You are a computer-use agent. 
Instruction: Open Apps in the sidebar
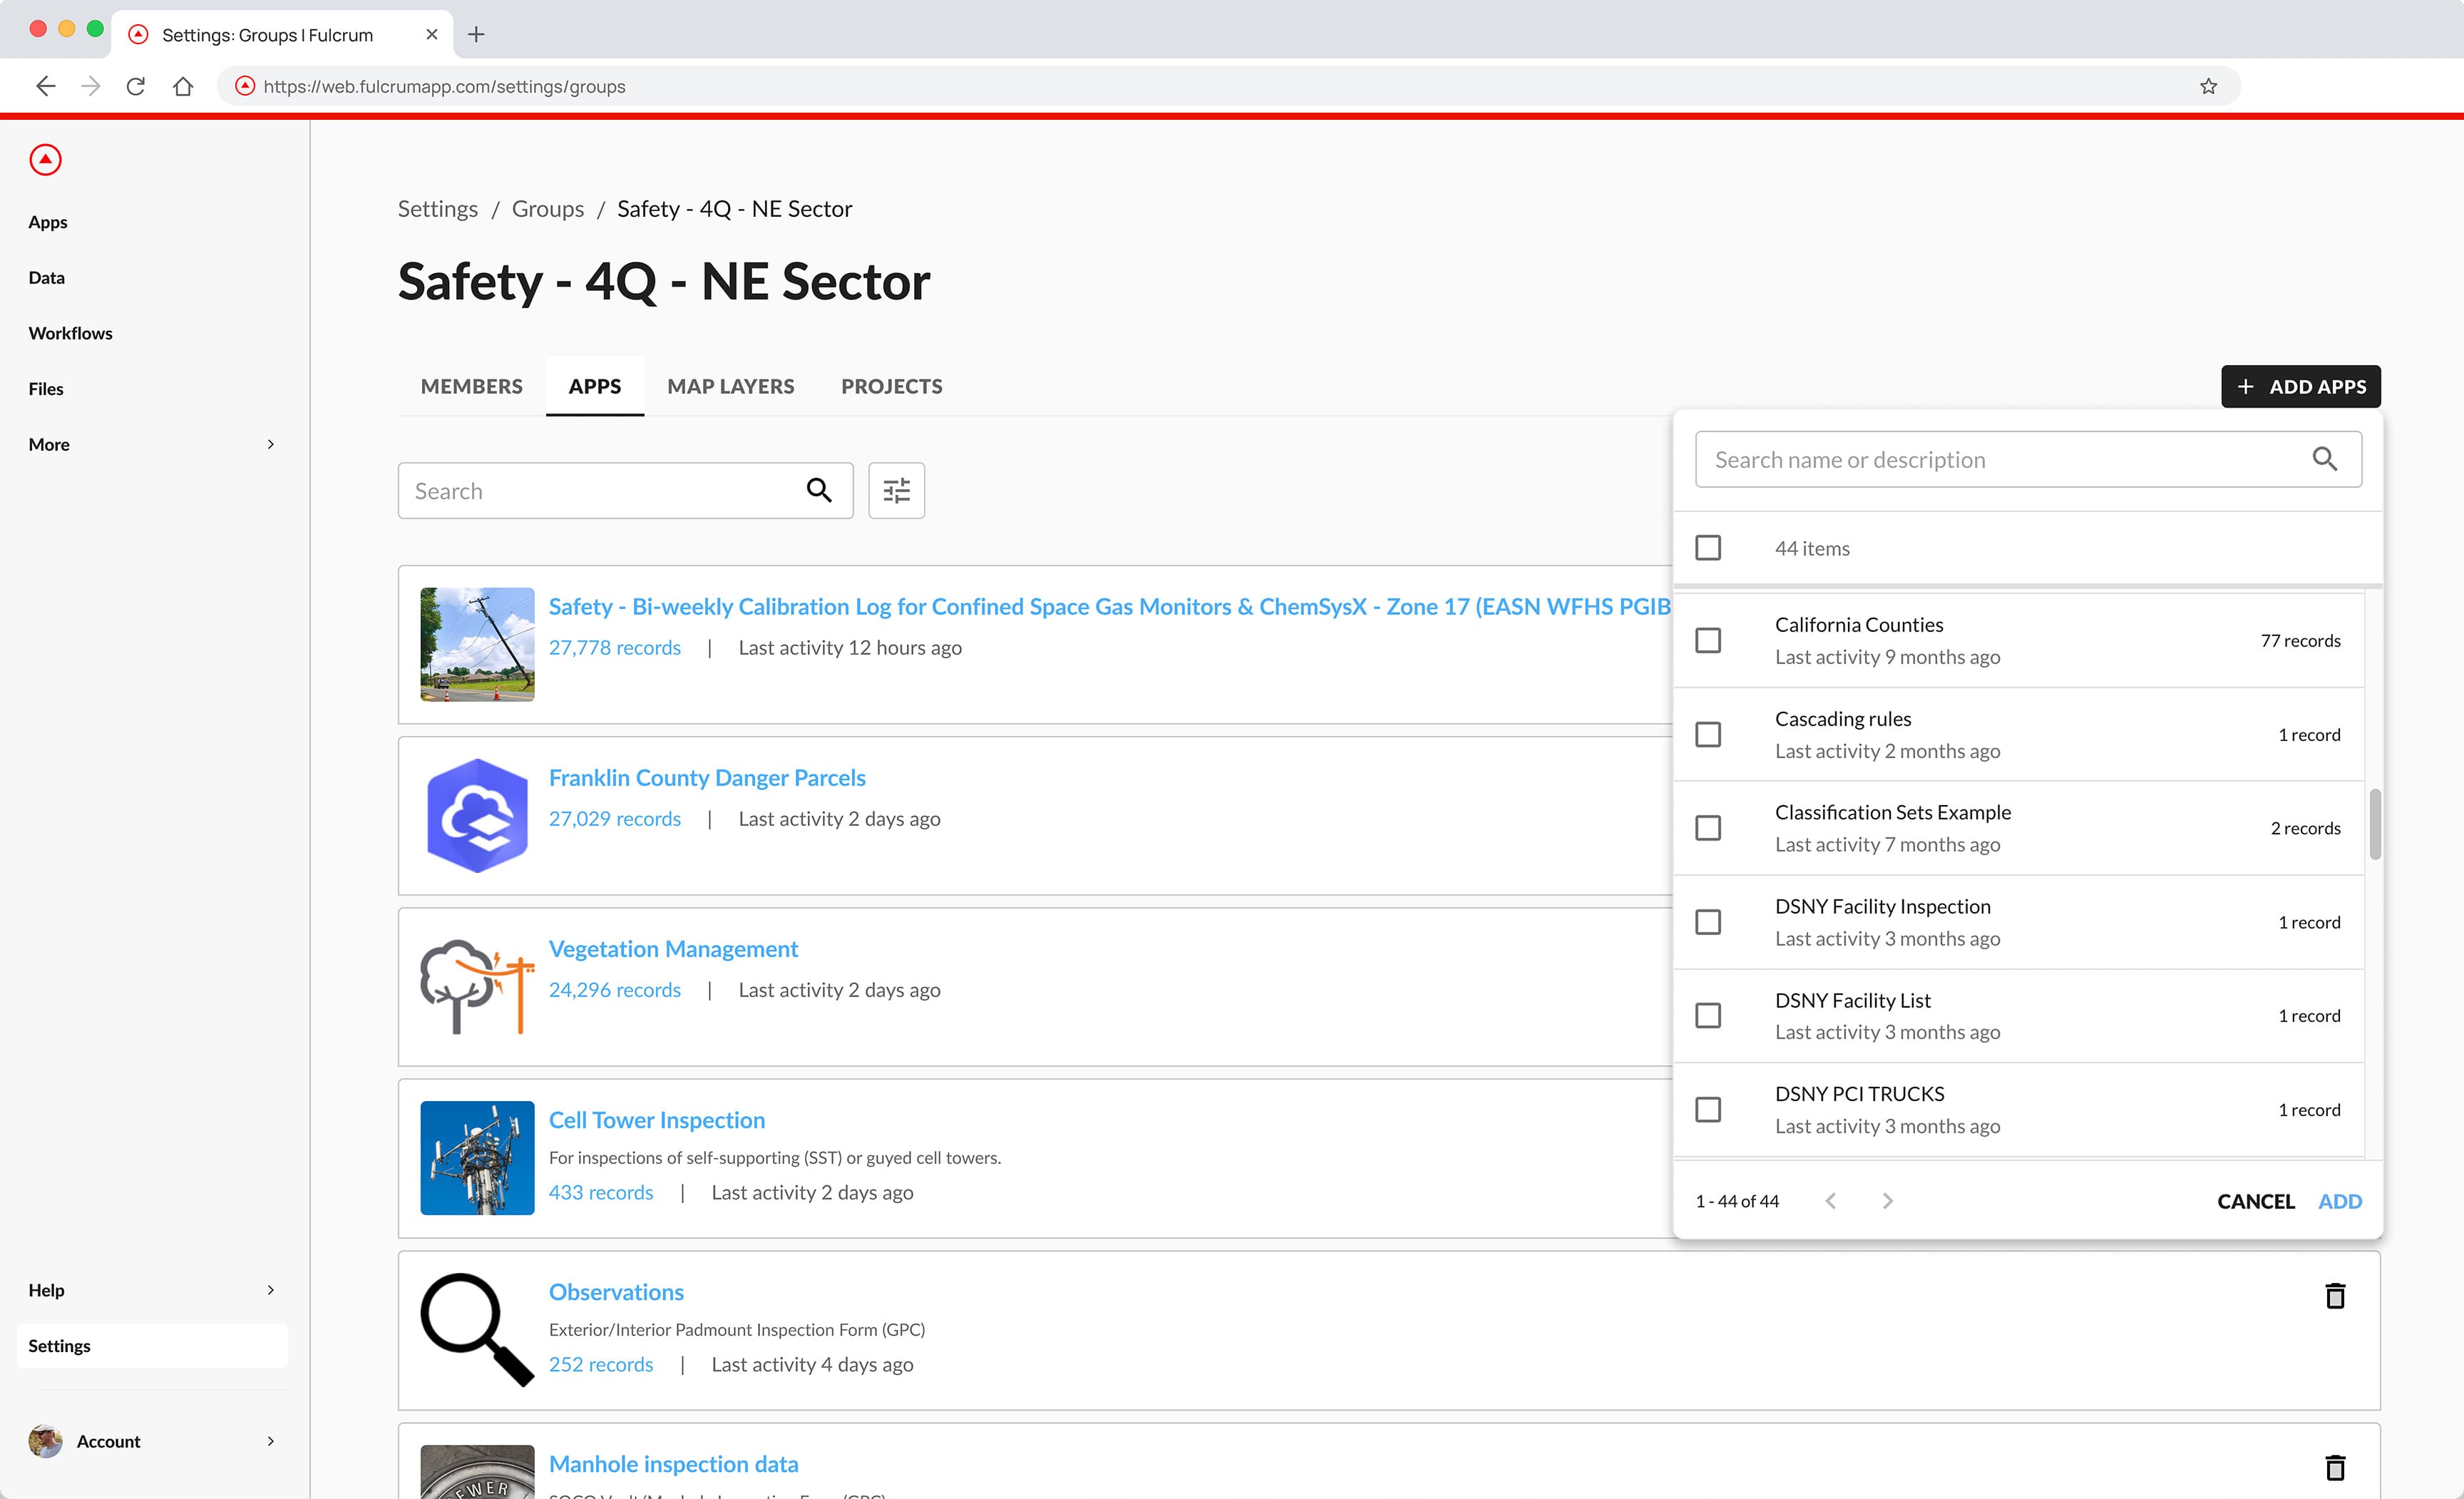tap(48, 222)
